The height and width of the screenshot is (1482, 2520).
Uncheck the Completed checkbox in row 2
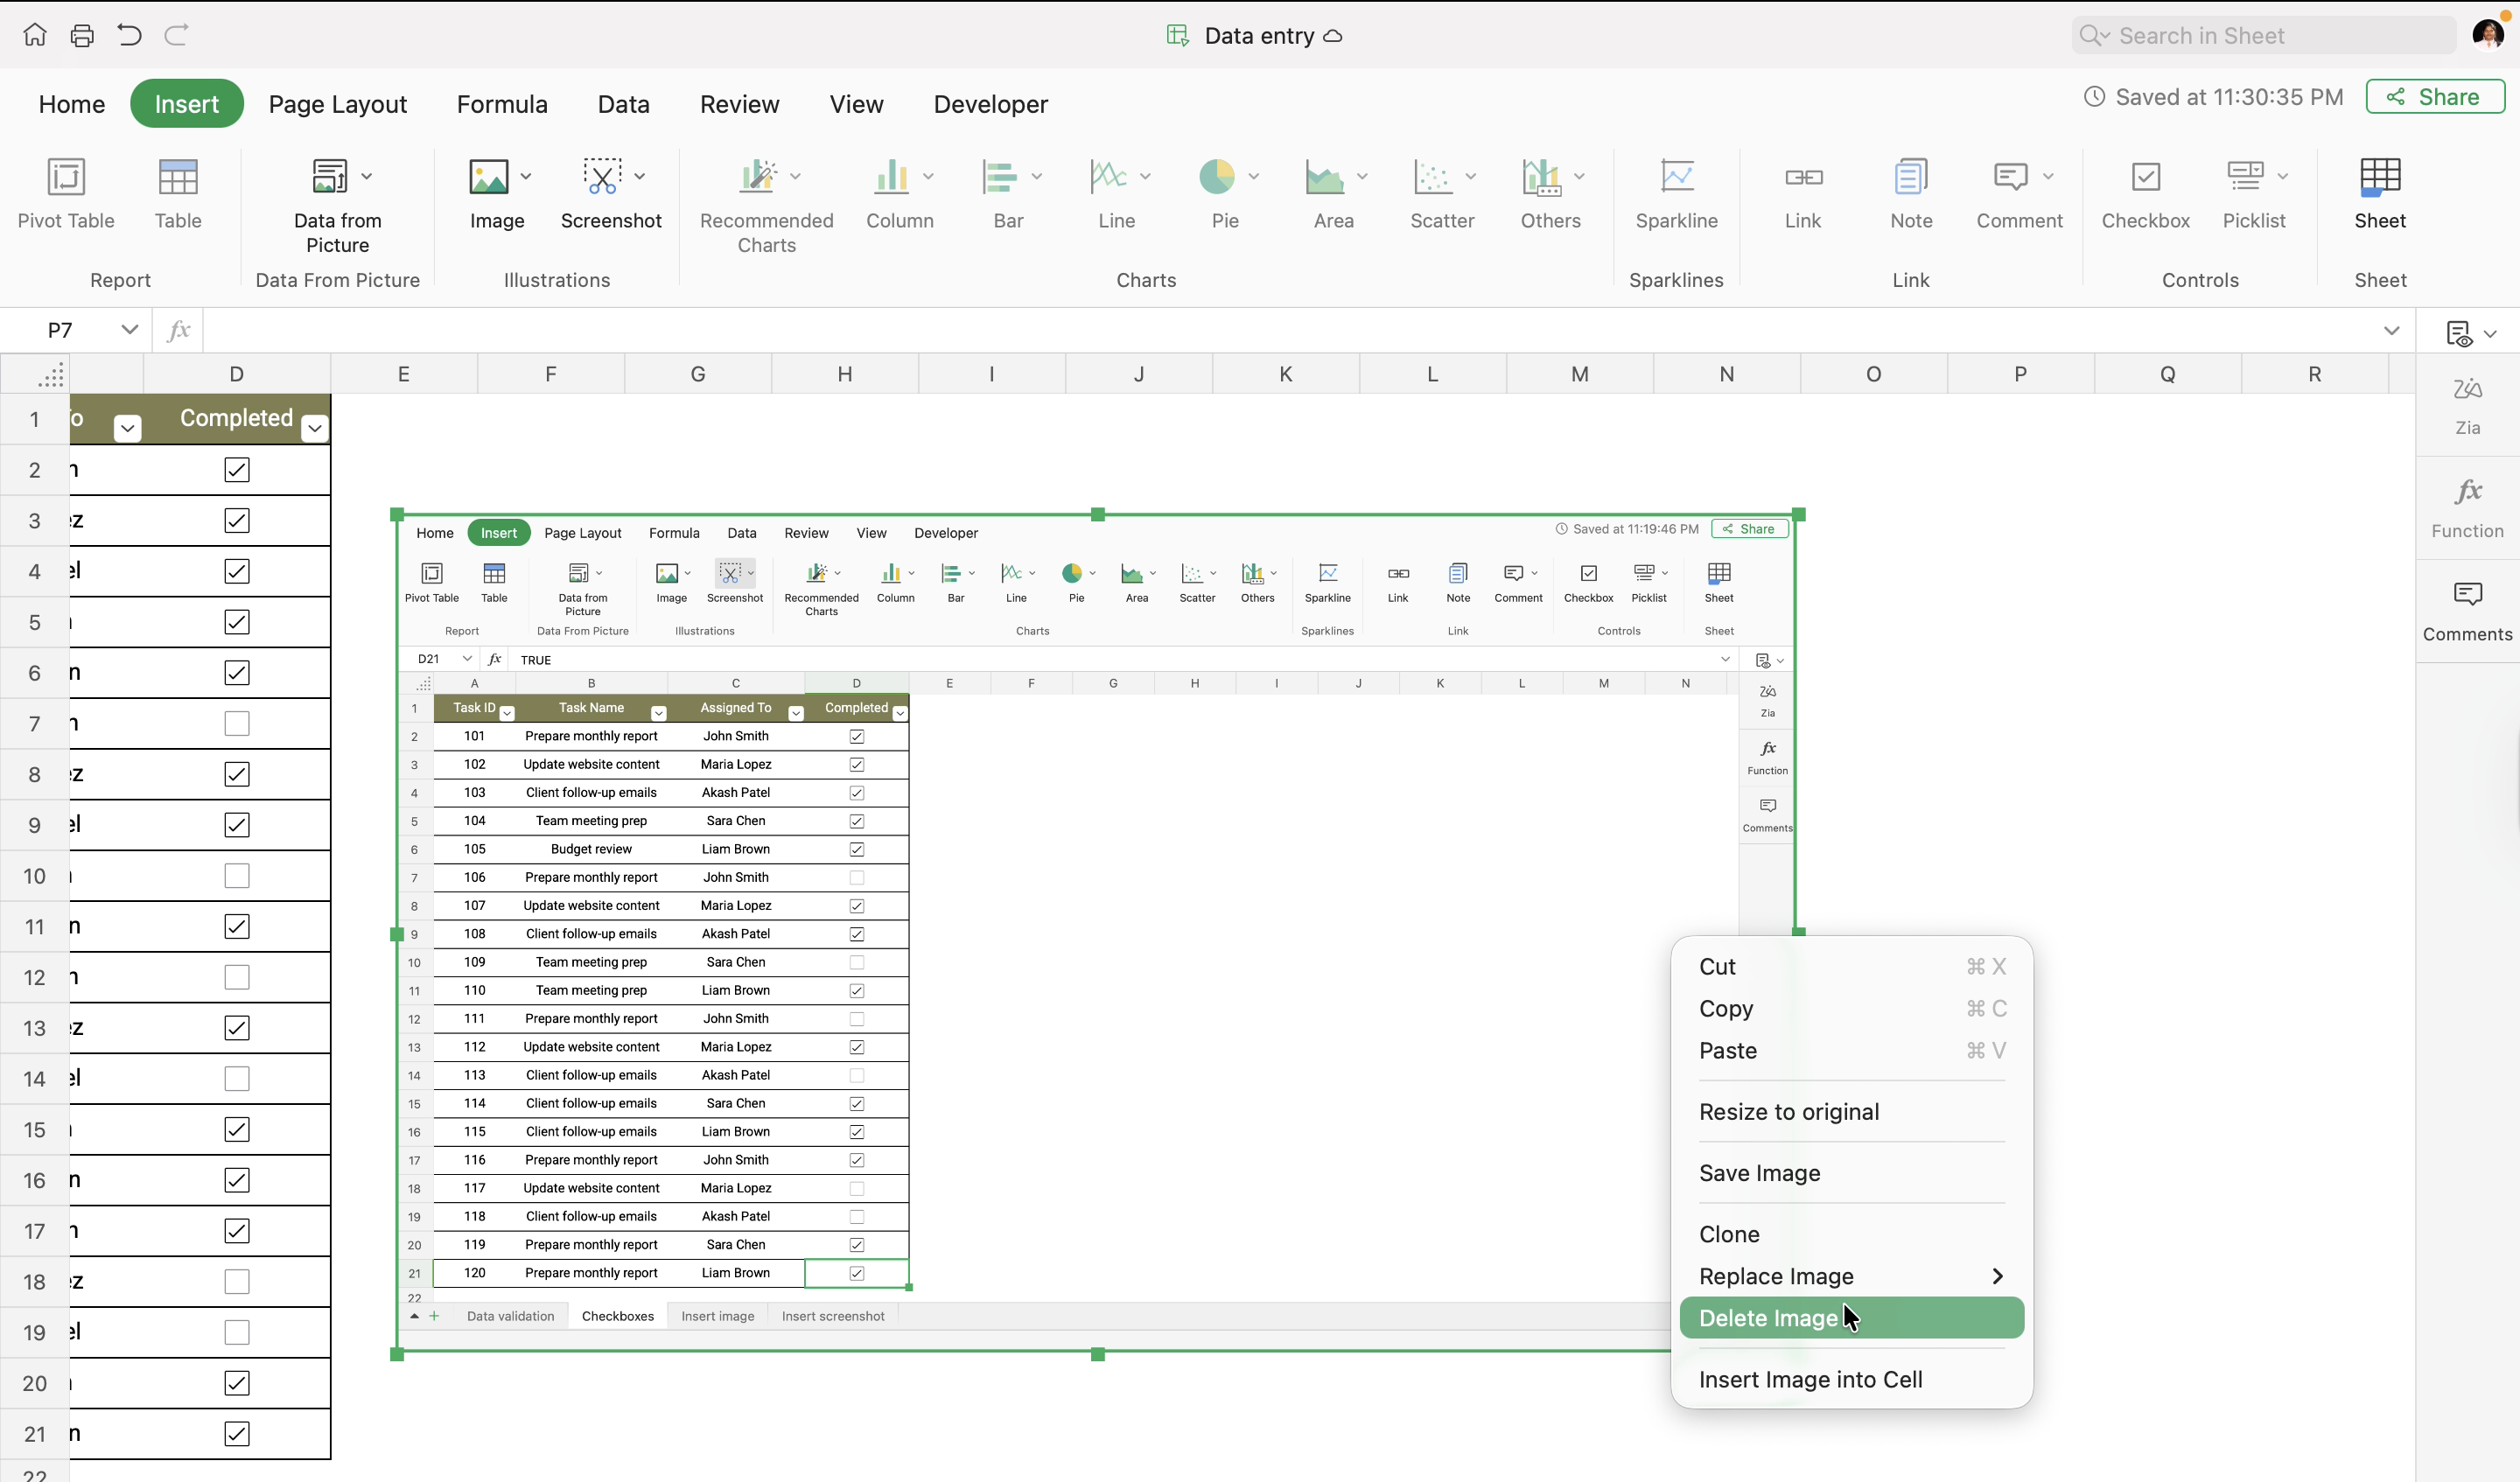(237, 470)
